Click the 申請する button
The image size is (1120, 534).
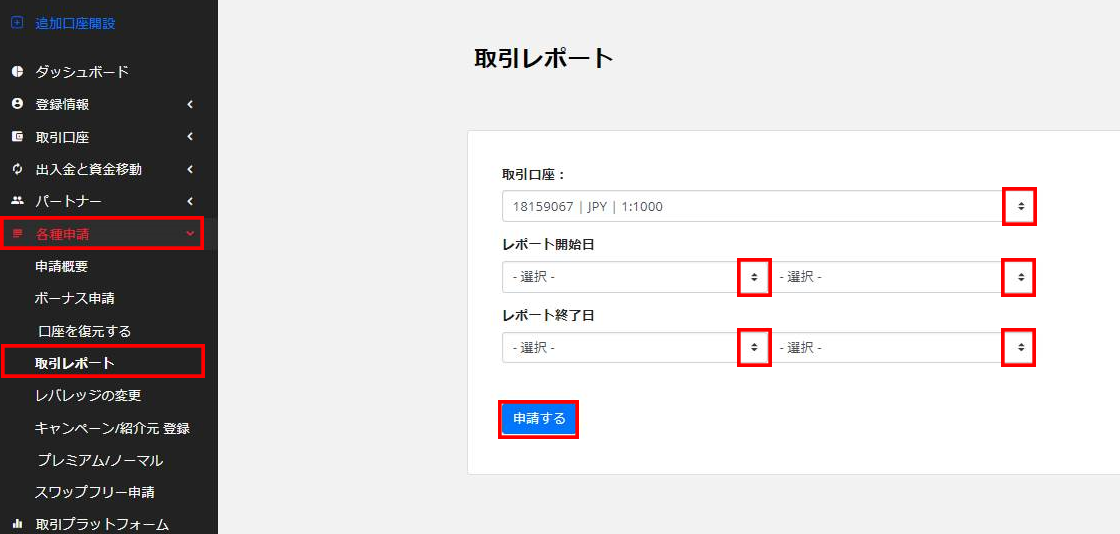tap(539, 419)
